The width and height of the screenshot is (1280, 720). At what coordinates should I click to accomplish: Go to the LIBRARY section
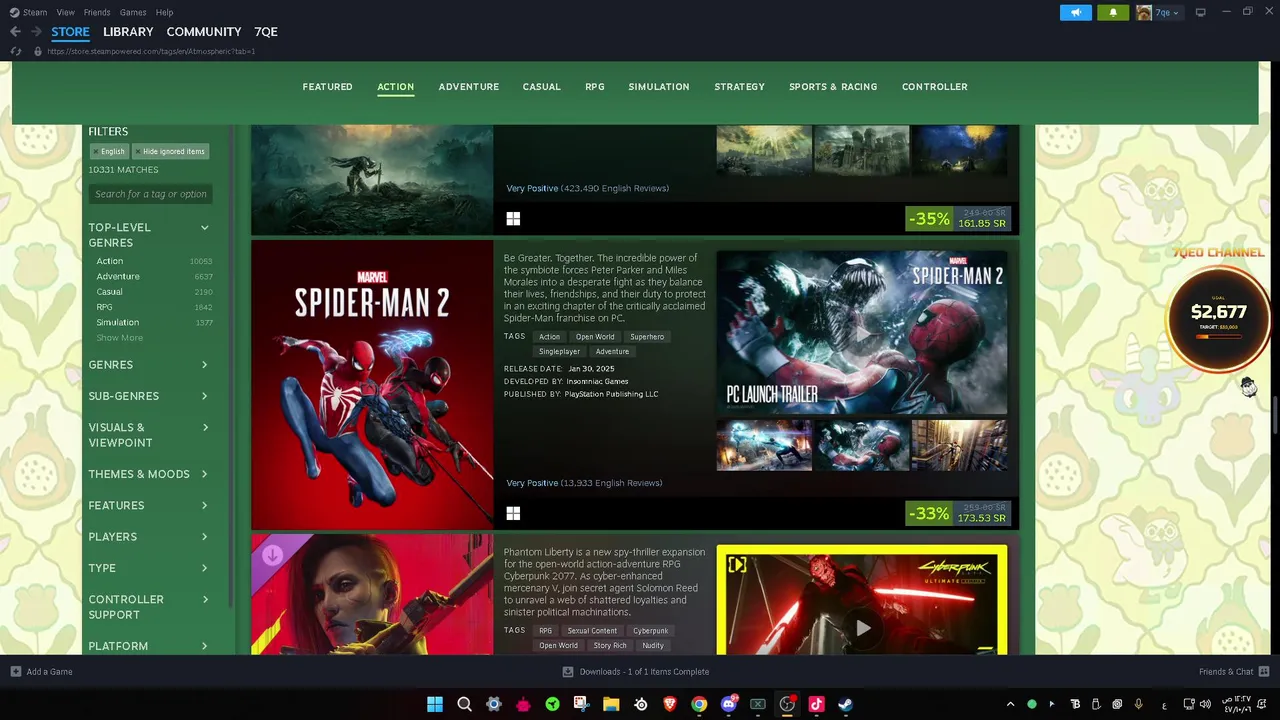click(128, 32)
